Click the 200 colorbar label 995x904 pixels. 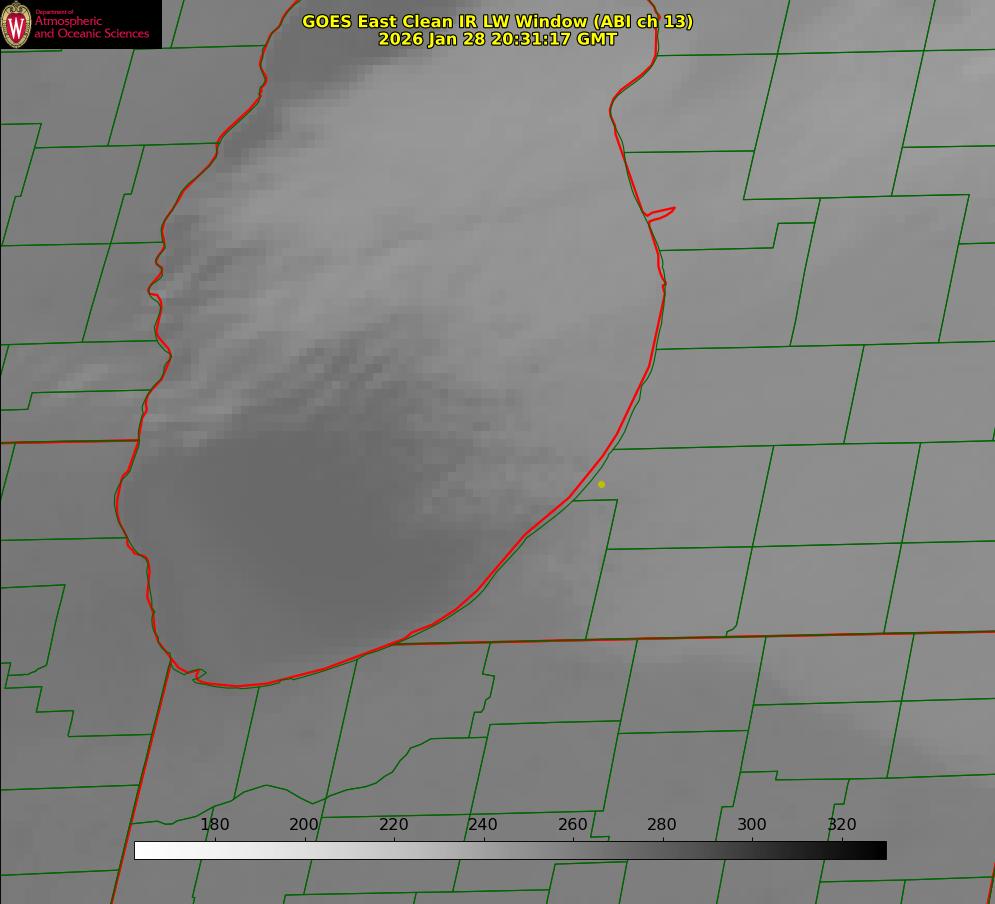point(304,825)
